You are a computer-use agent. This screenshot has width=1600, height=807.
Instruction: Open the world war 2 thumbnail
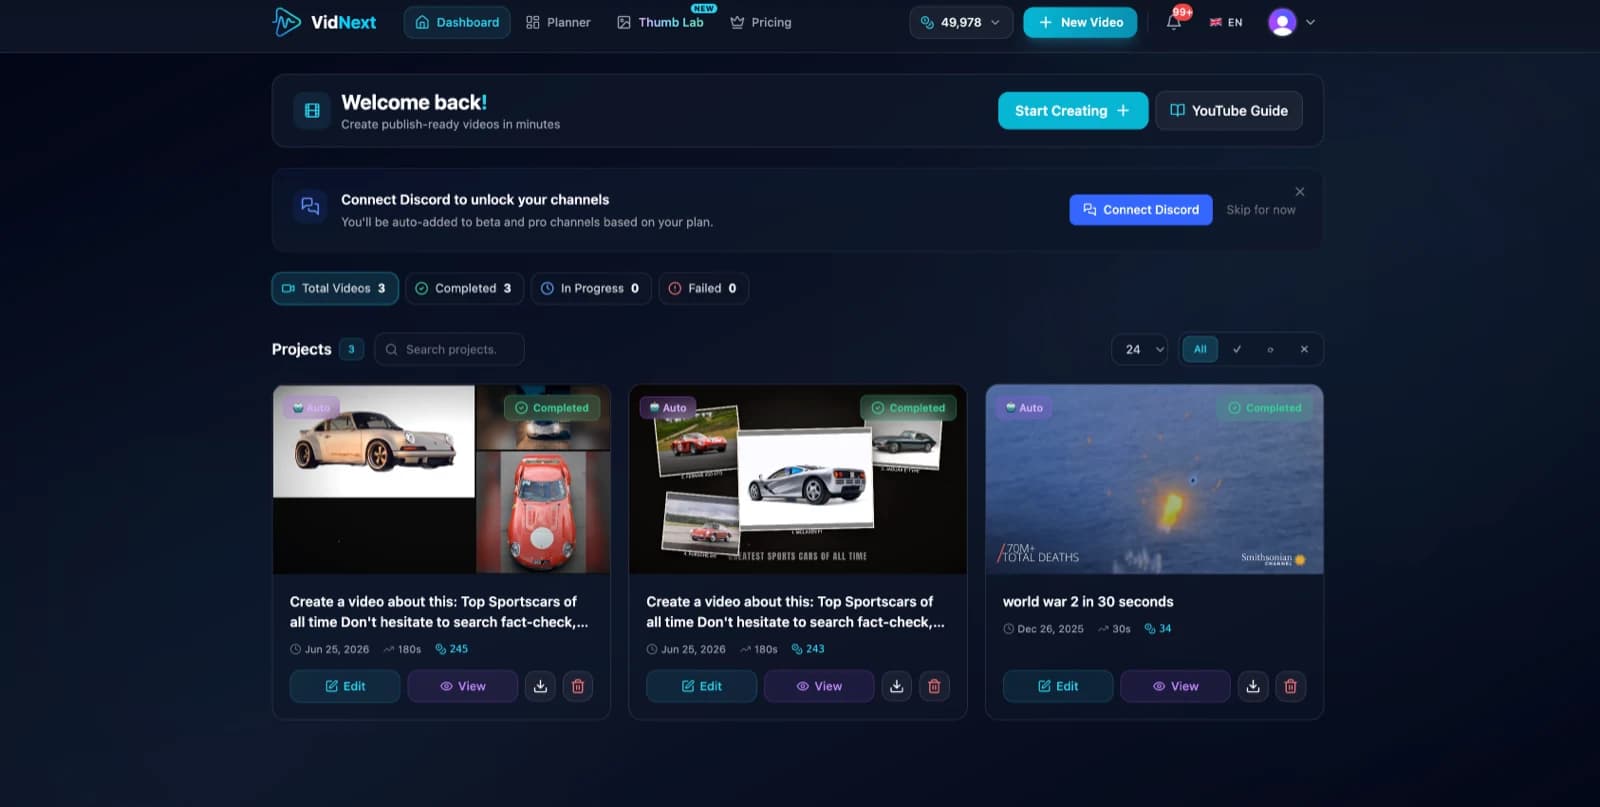coord(1154,479)
